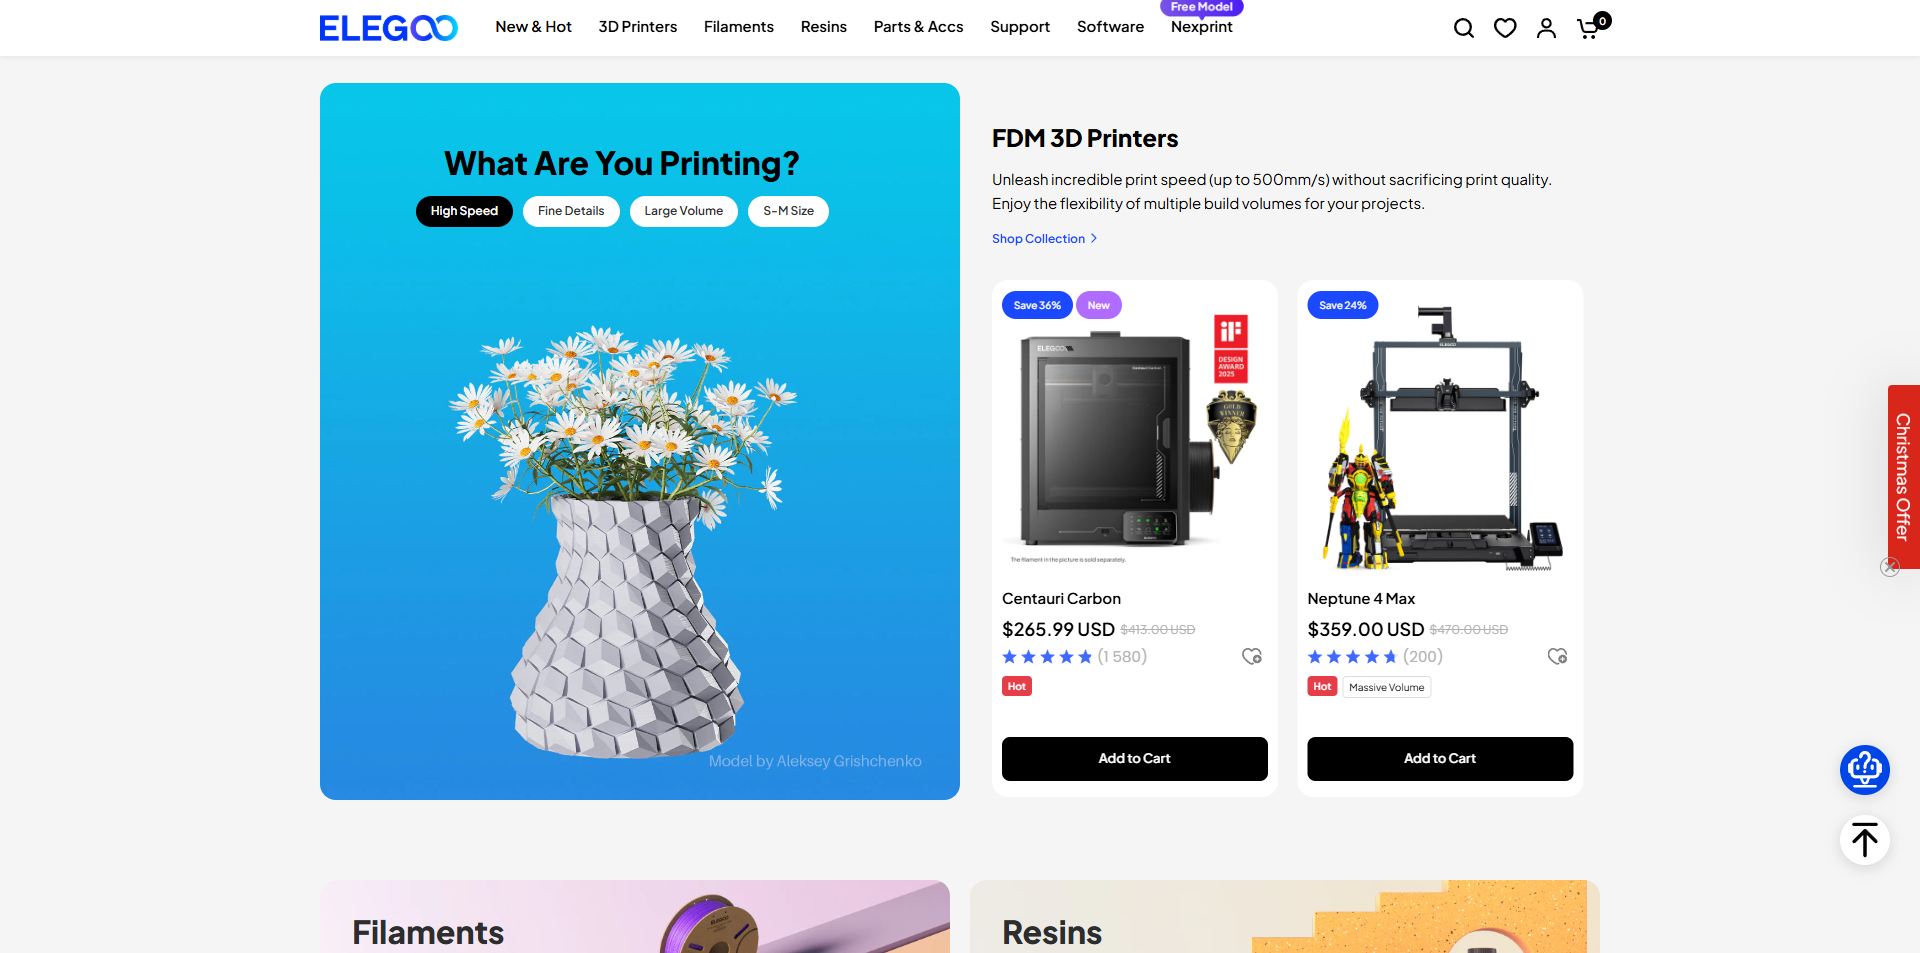Image resolution: width=1920 pixels, height=953 pixels.
Task: Open the wishlist heart icon in header
Action: (1505, 28)
